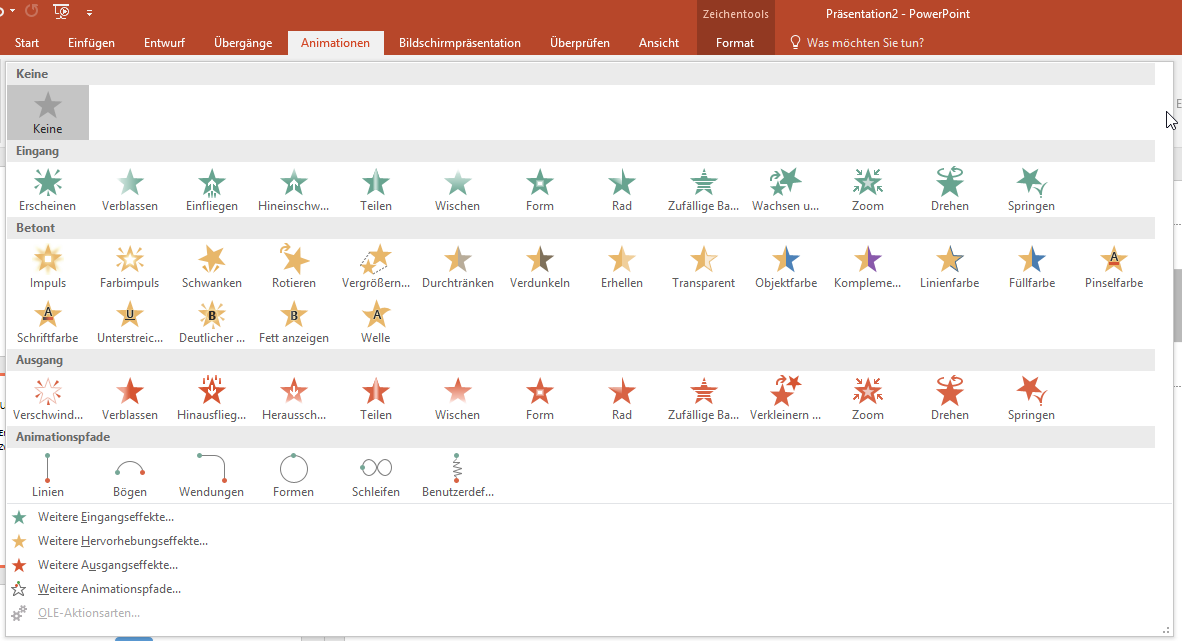Apply the Einfliegen entrance effect
Viewport: 1182px width, 641px height.
click(x=212, y=188)
